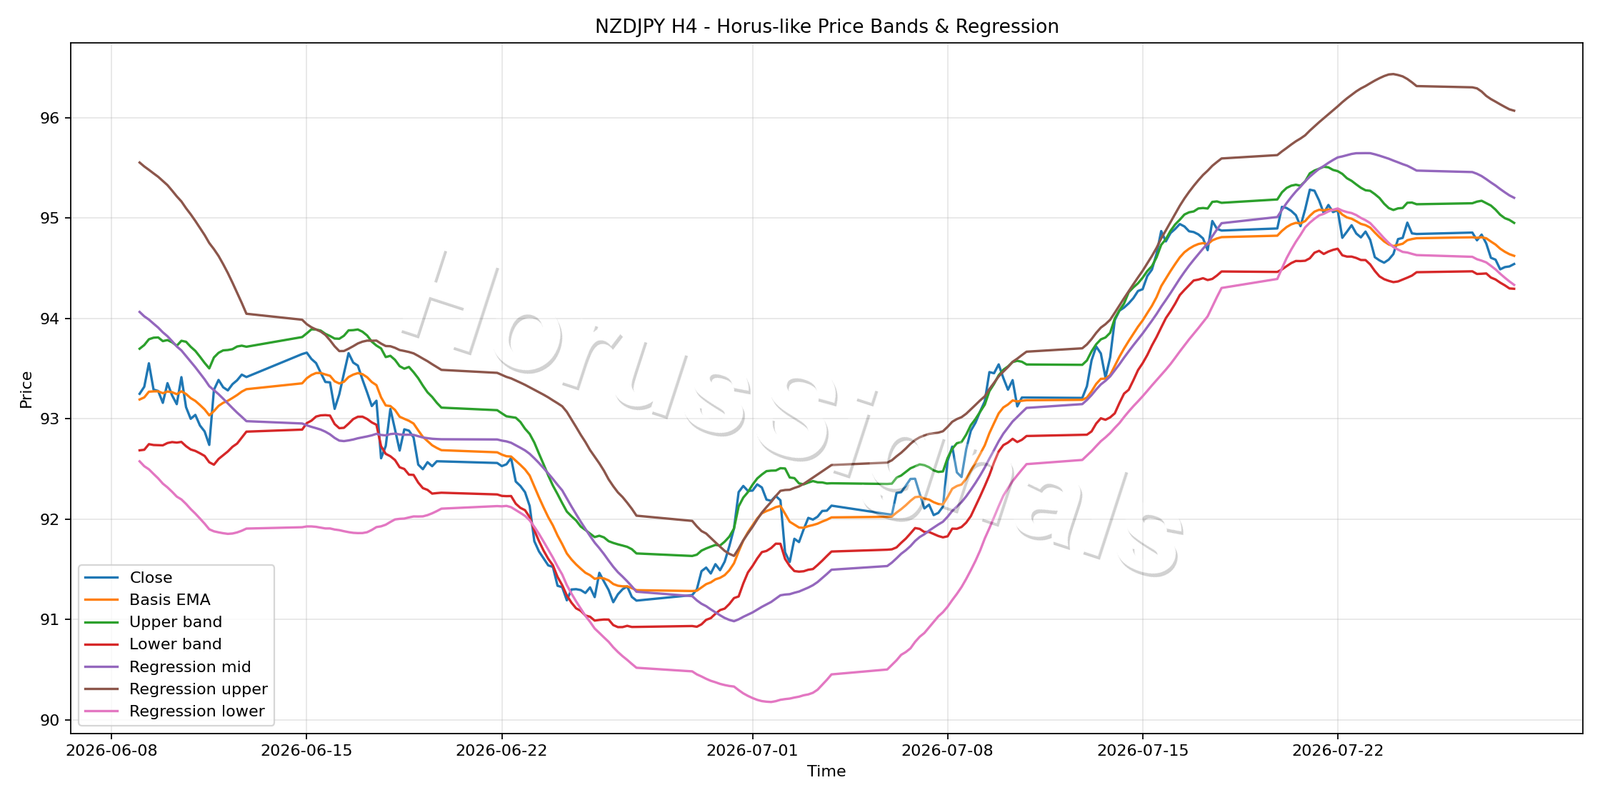Select the 'Close' legend entry
Image resolution: width=1600 pixels, height=800 pixels.
[150, 578]
